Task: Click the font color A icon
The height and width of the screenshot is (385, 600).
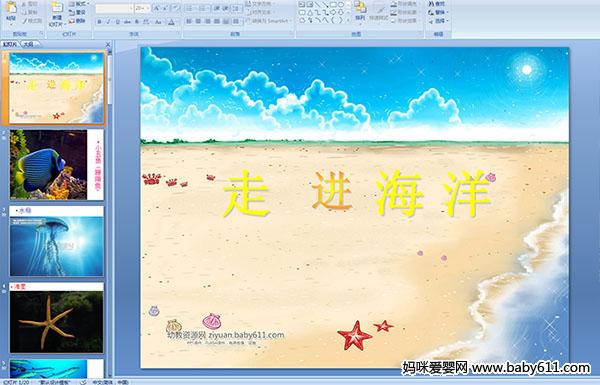Action: point(171,22)
